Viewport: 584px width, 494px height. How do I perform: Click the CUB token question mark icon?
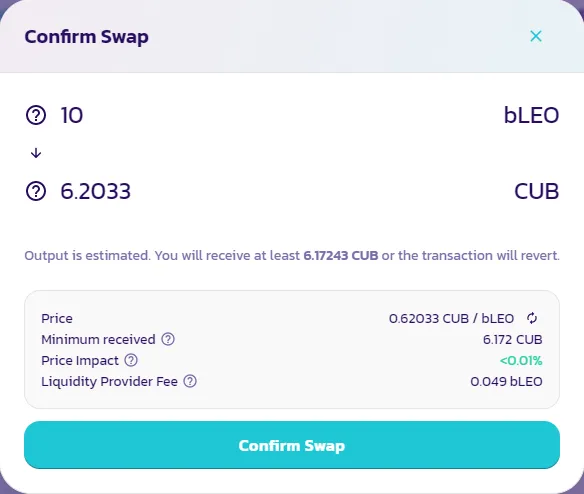(x=36, y=191)
